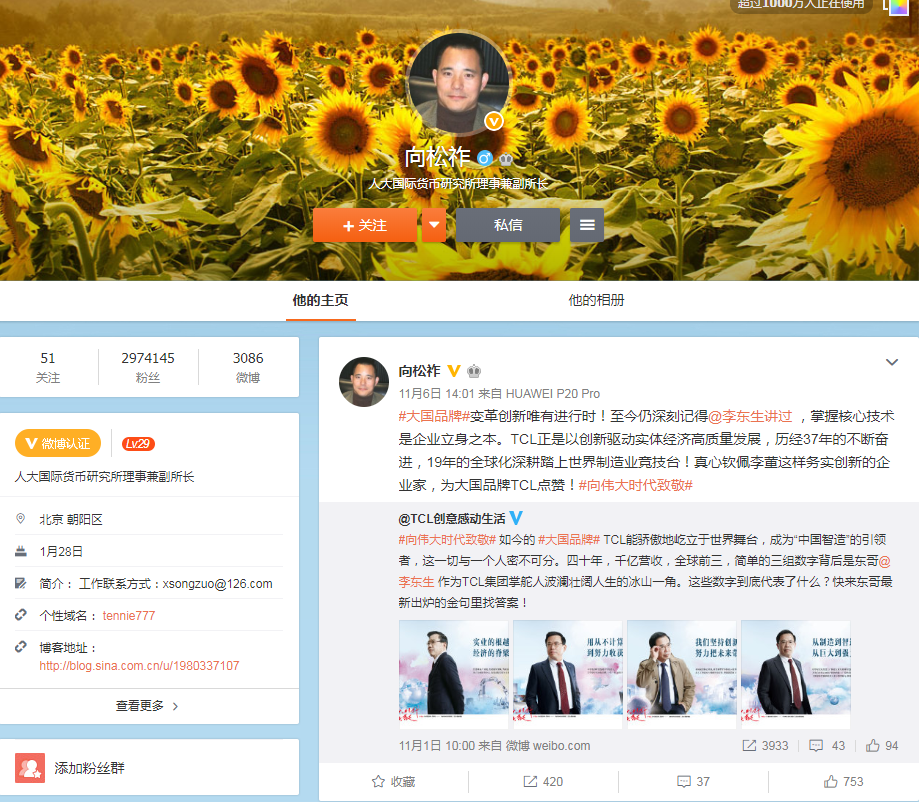The image size is (919, 802).
Task: Open the dropdown arrow beside the 关注 button
Action: coord(434,225)
